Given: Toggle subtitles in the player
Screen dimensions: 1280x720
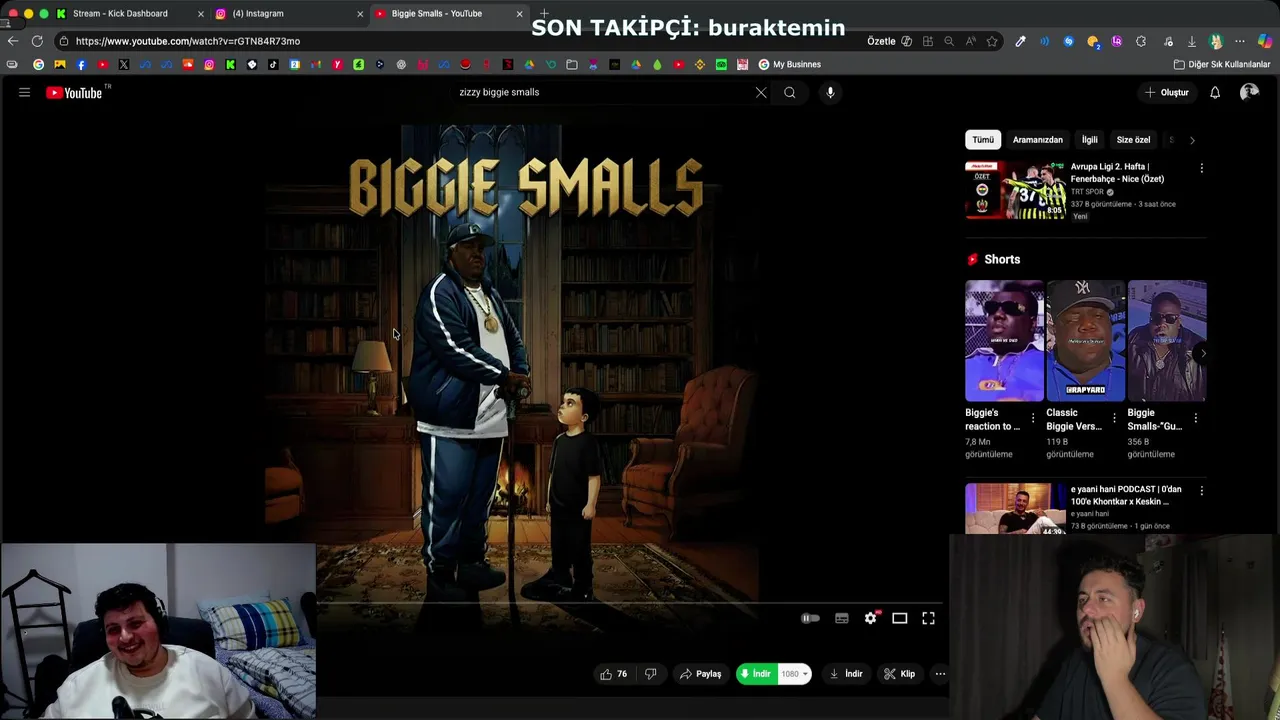Looking at the screenshot, I should point(842,618).
